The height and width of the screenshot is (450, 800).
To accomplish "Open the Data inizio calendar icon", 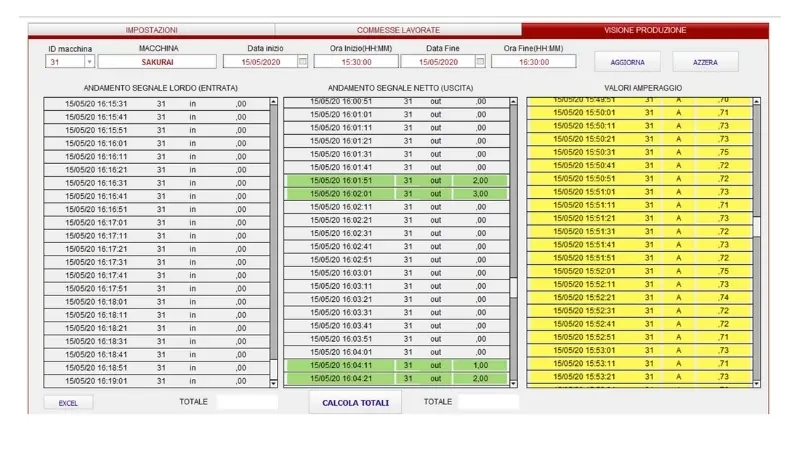I will click(303, 62).
